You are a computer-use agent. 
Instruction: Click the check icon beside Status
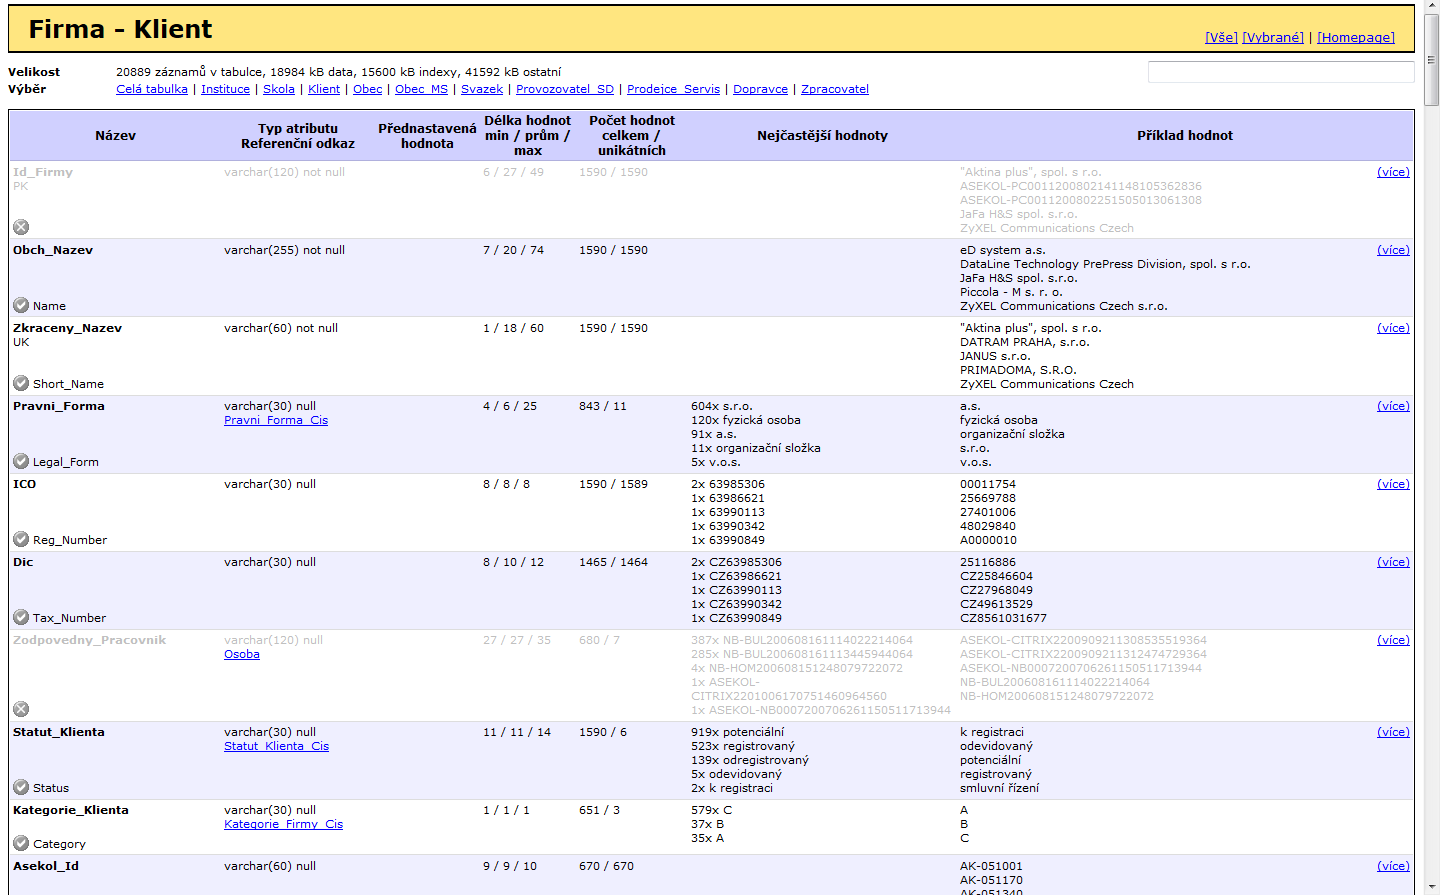tap(21, 787)
